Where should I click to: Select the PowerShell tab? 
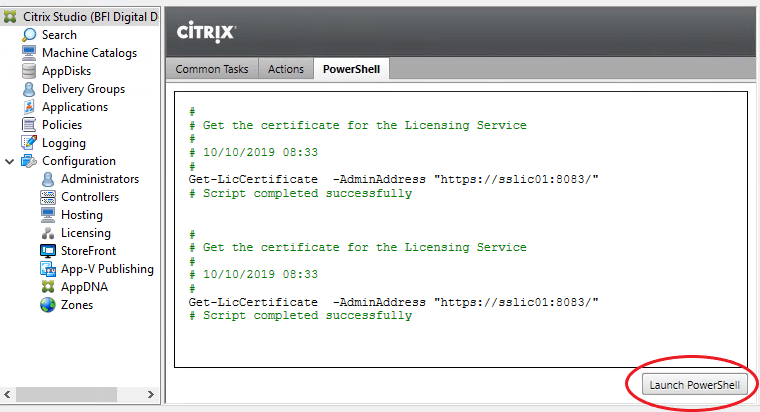pyautogui.click(x=352, y=69)
